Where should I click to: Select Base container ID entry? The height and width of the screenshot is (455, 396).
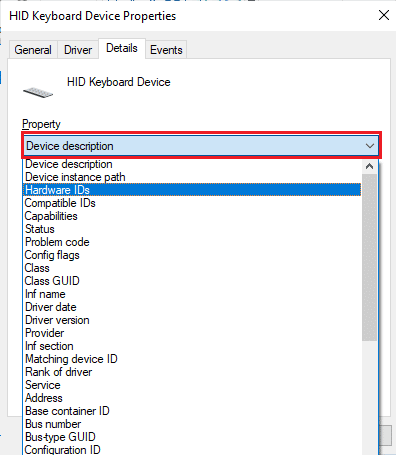192,411
